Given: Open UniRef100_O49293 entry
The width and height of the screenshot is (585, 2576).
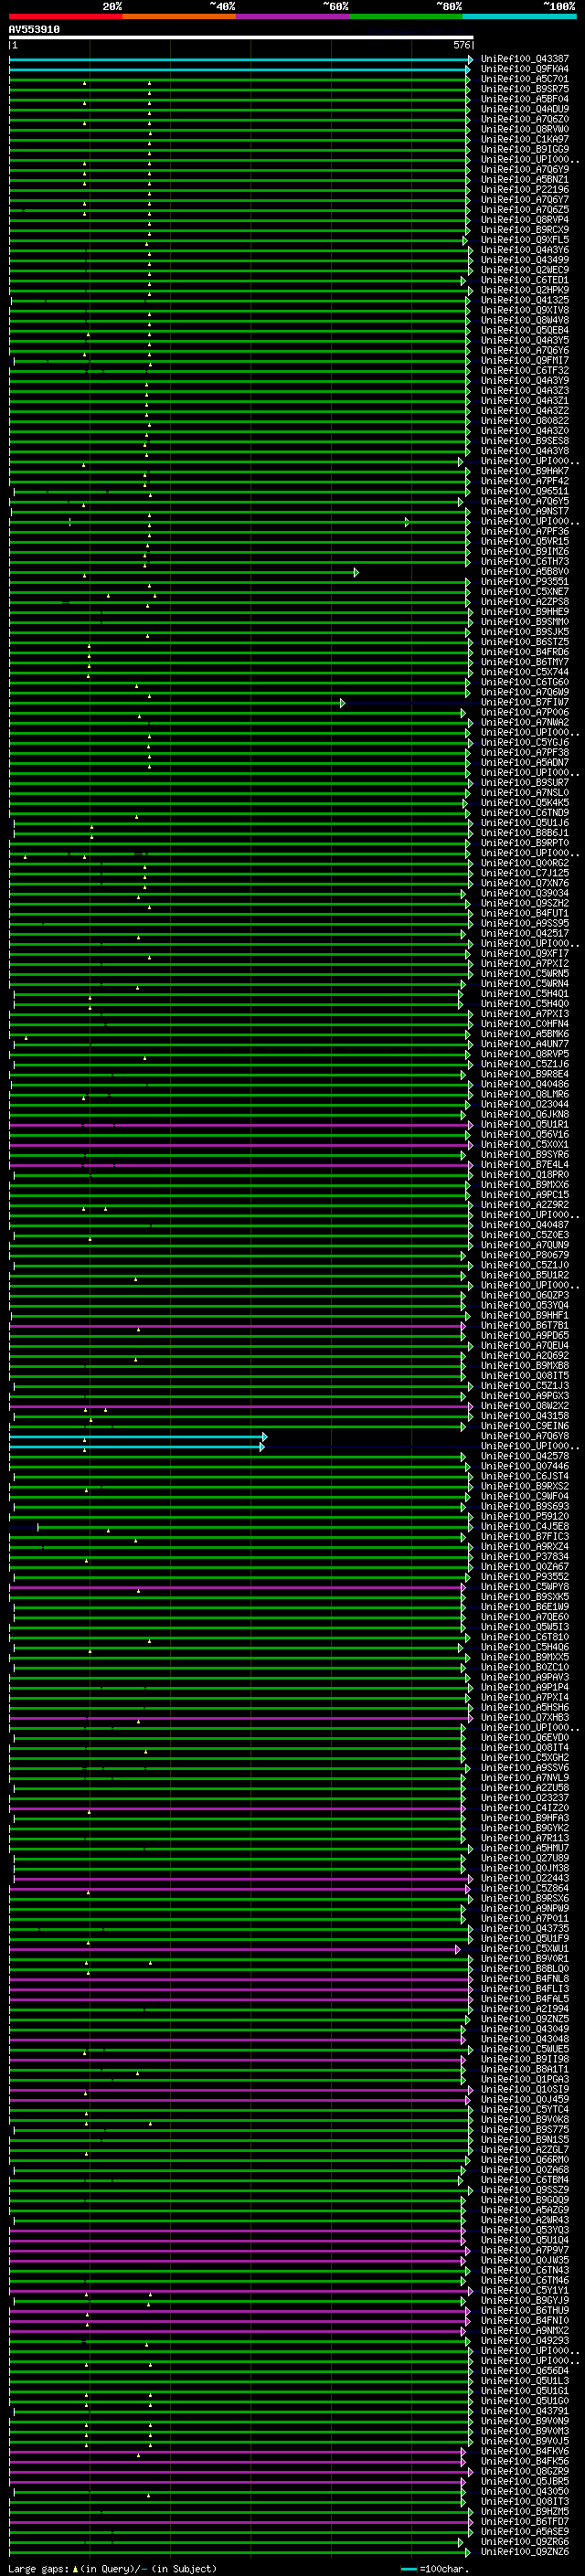Looking at the screenshot, I should click(x=524, y=2341).
